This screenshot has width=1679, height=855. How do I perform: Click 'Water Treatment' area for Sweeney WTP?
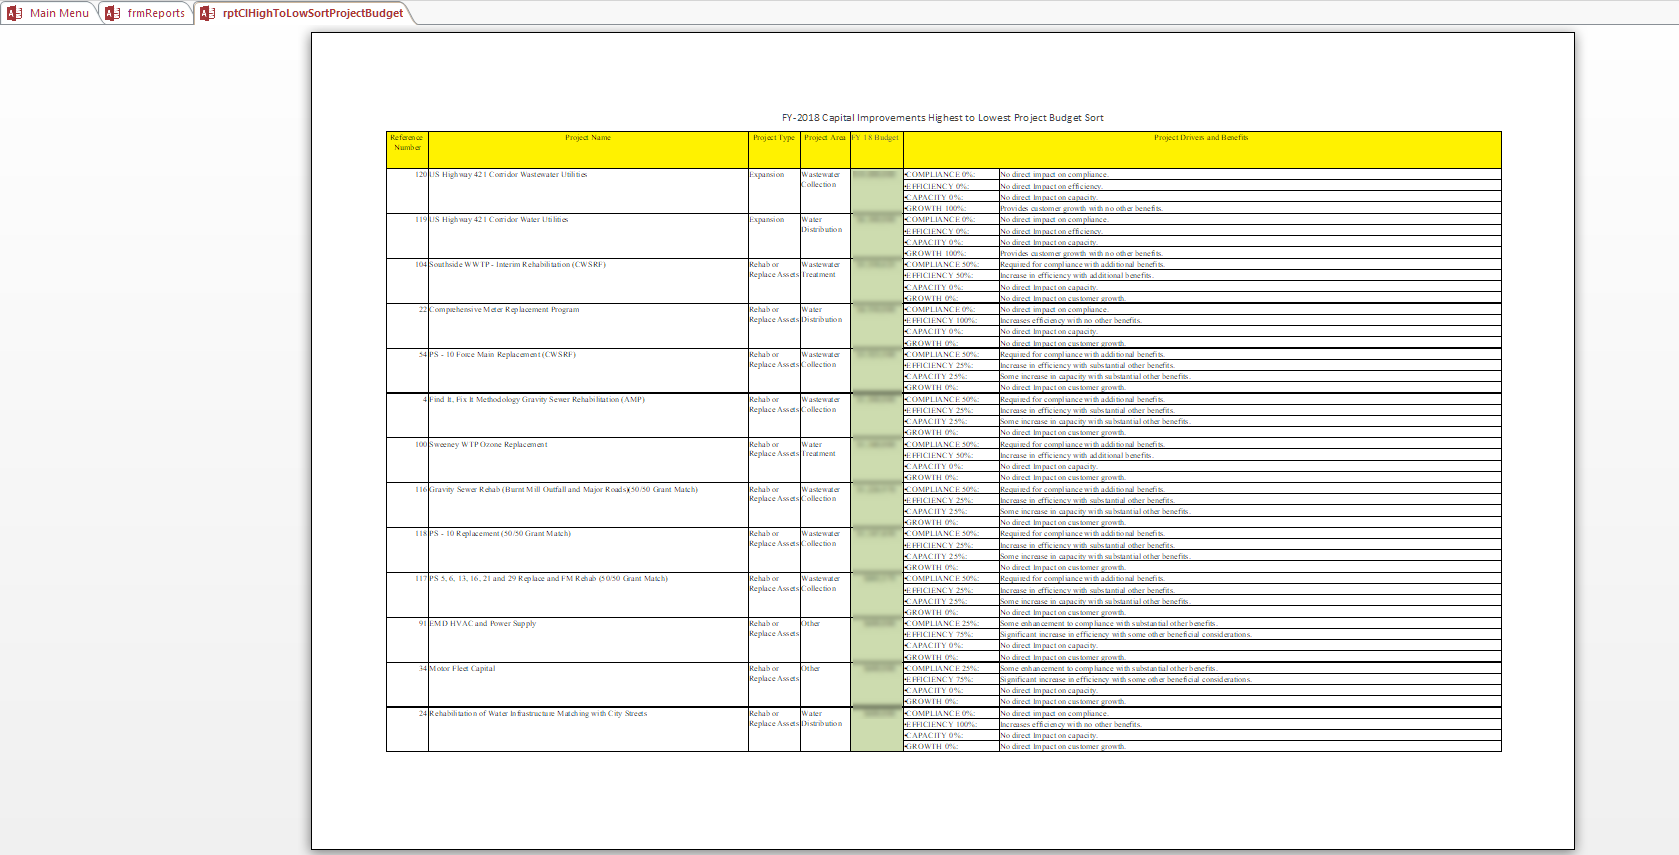[819, 450]
